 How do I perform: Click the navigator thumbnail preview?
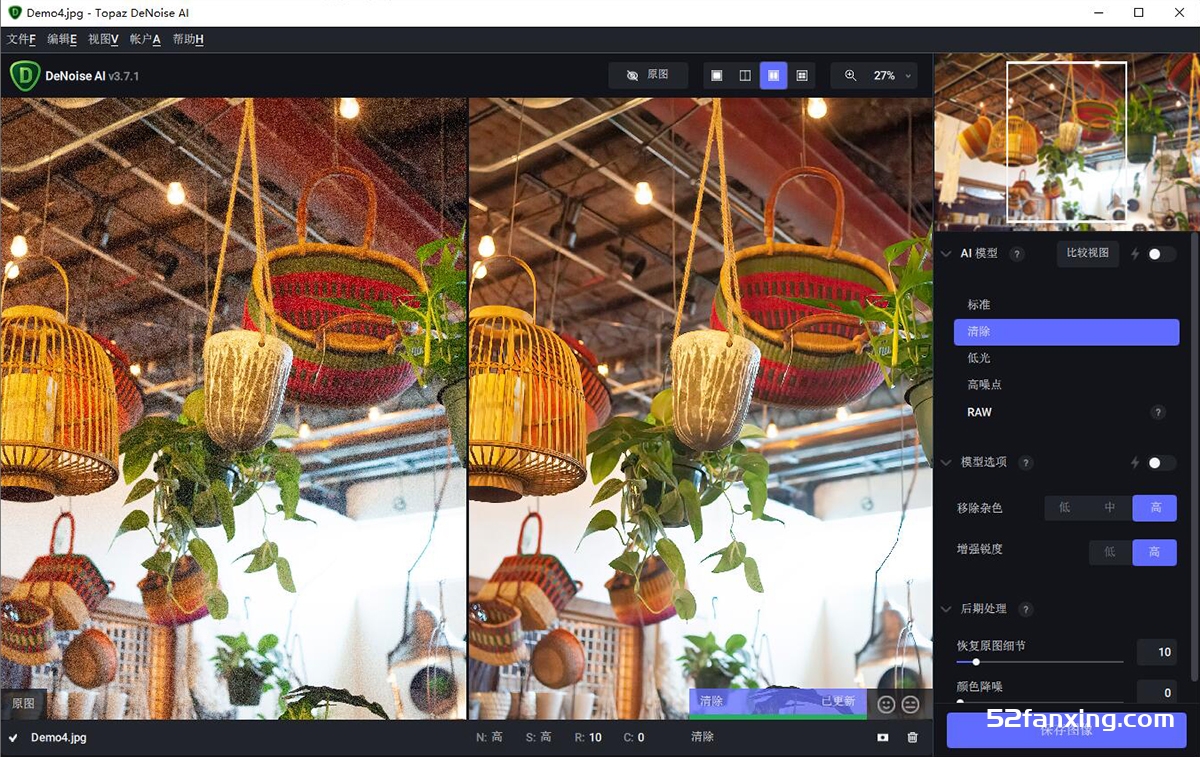1066,142
